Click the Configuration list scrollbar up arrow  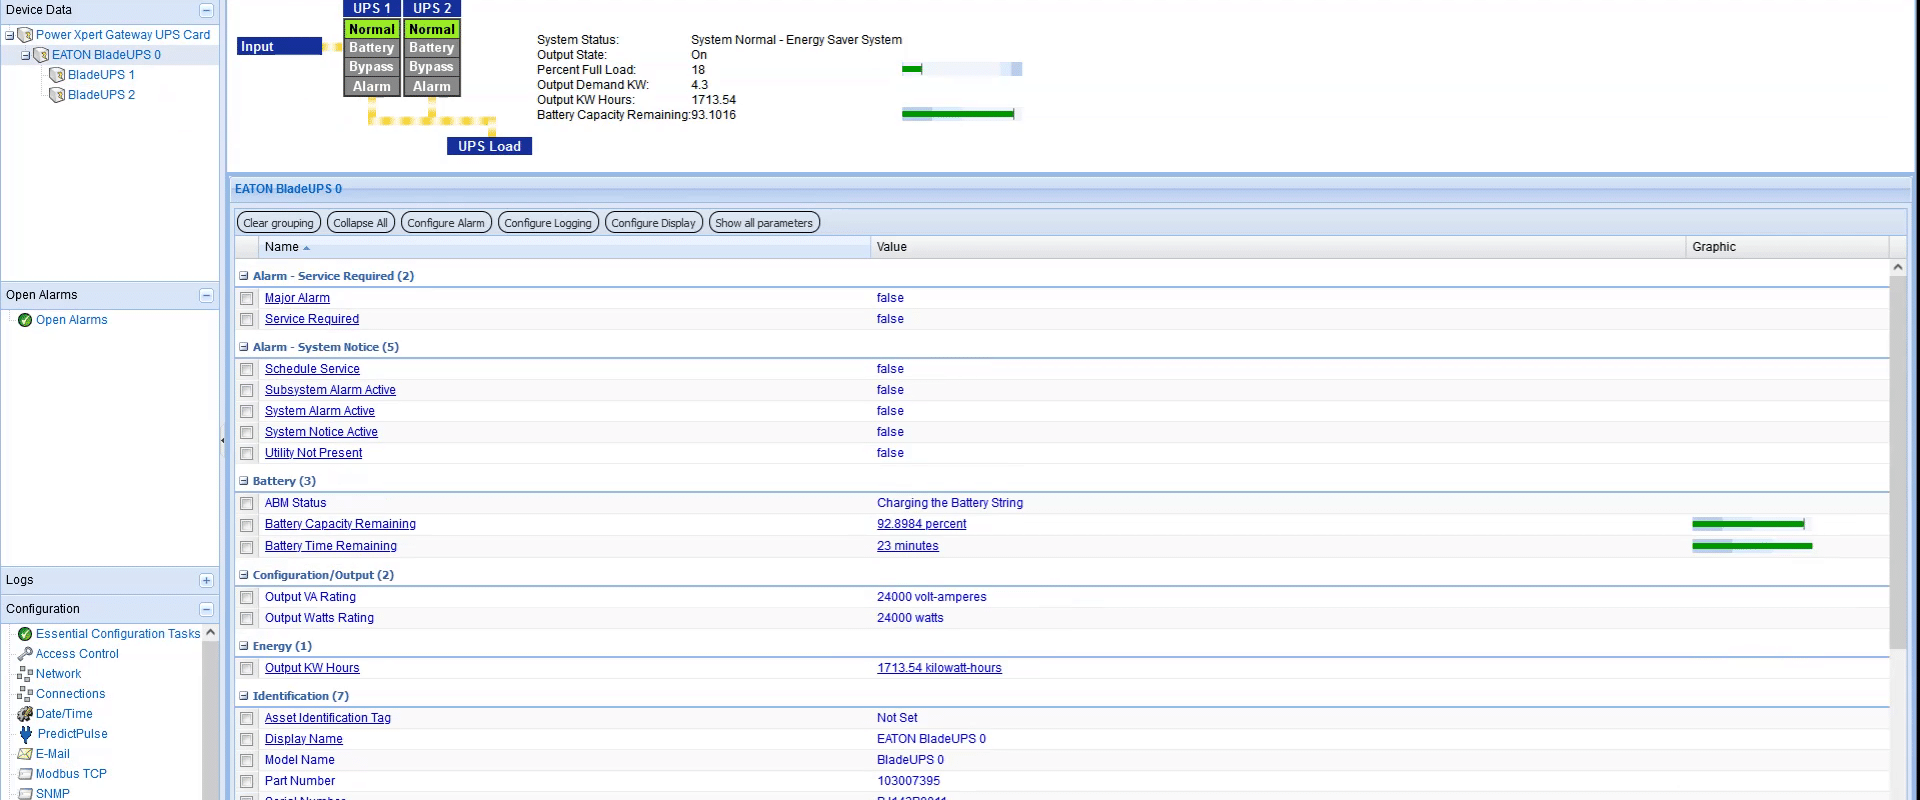210,633
